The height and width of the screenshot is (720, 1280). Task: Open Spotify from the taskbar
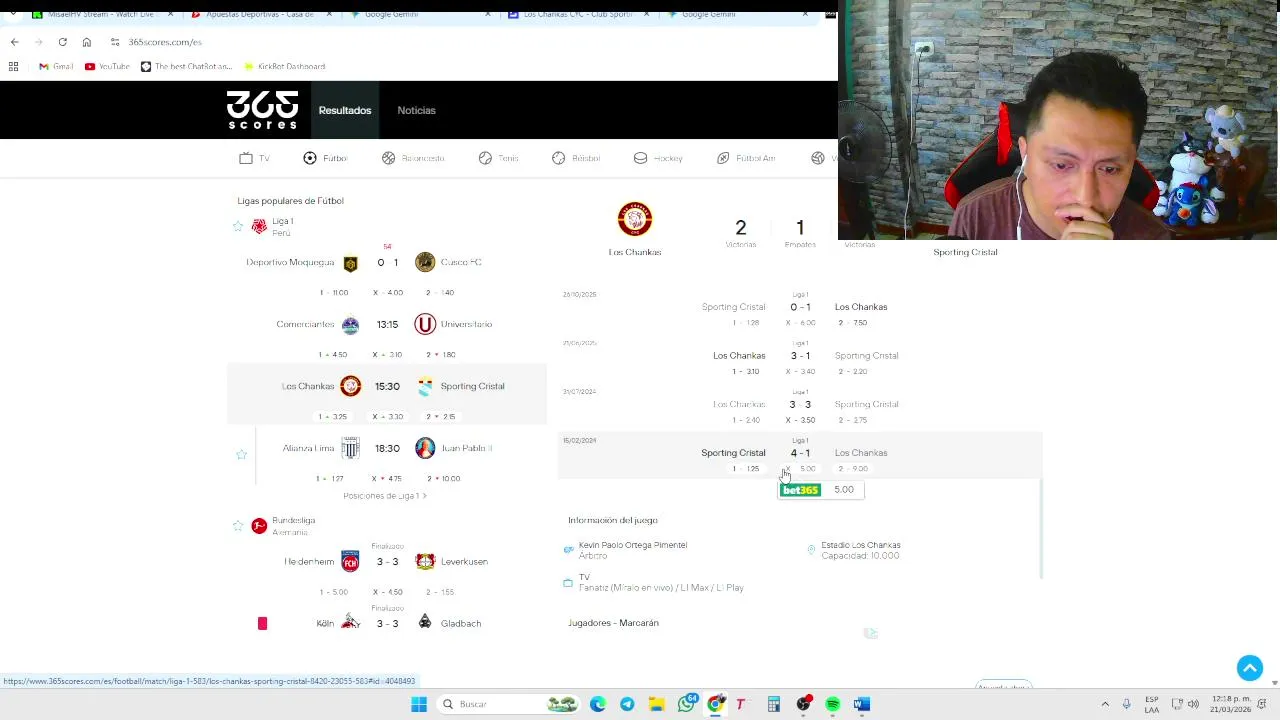click(x=833, y=704)
